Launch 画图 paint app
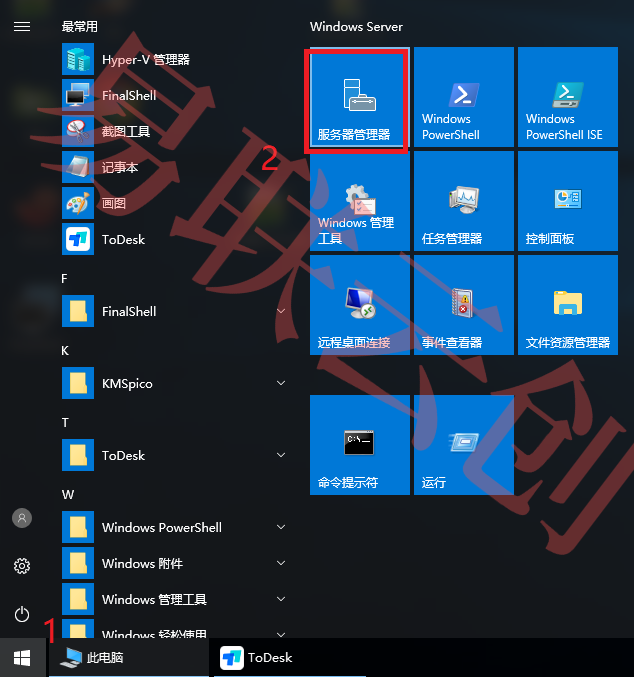Image resolution: width=634 pixels, height=677 pixels. click(x=177, y=203)
